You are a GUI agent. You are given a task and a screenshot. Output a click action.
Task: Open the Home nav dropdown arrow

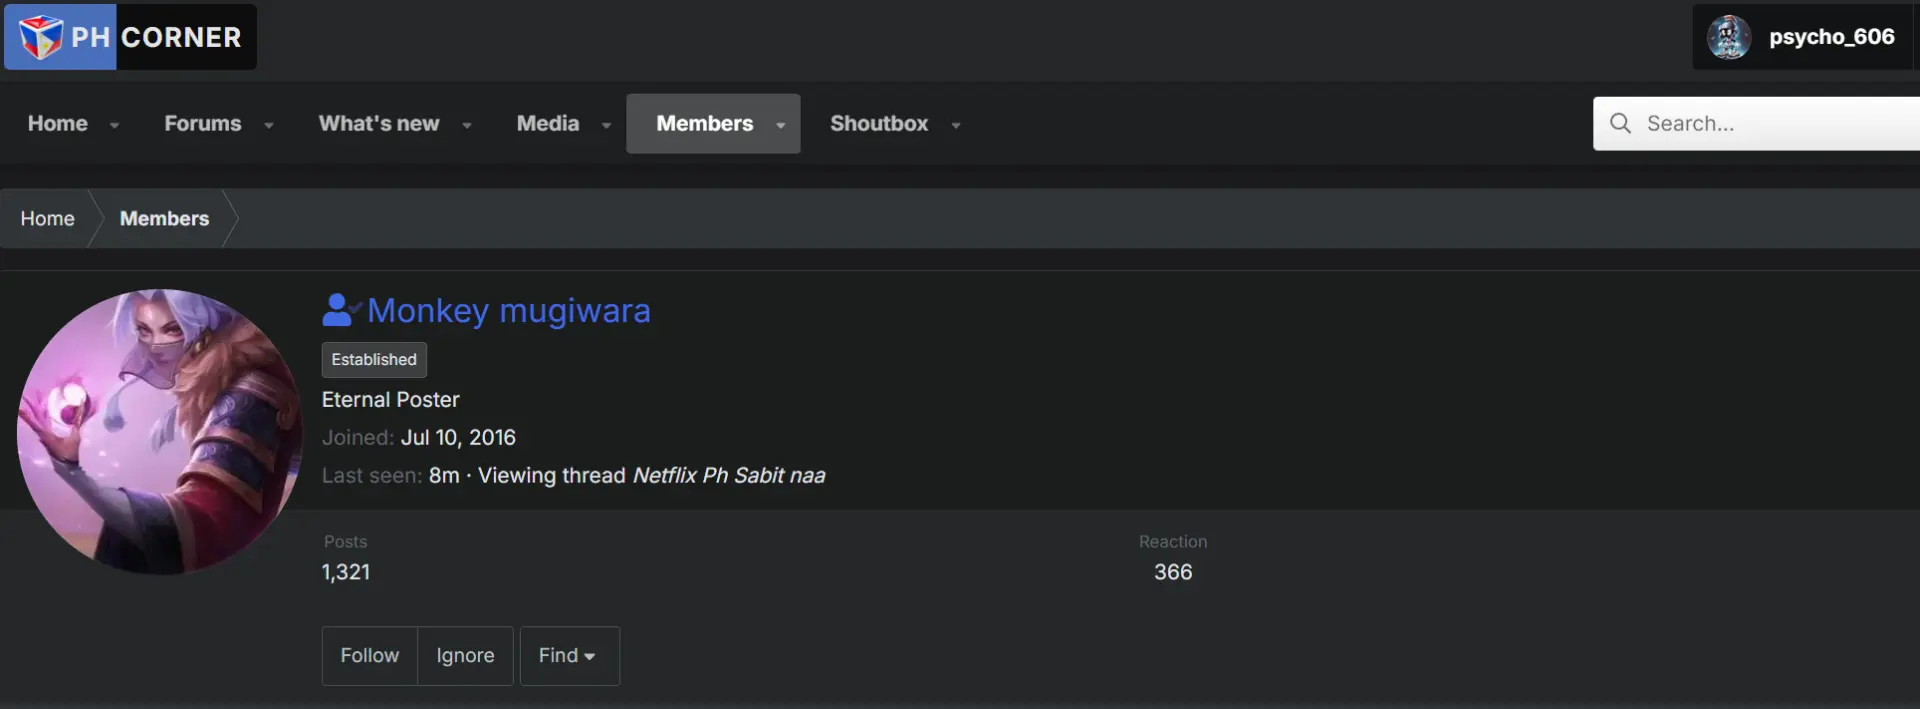click(x=114, y=125)
